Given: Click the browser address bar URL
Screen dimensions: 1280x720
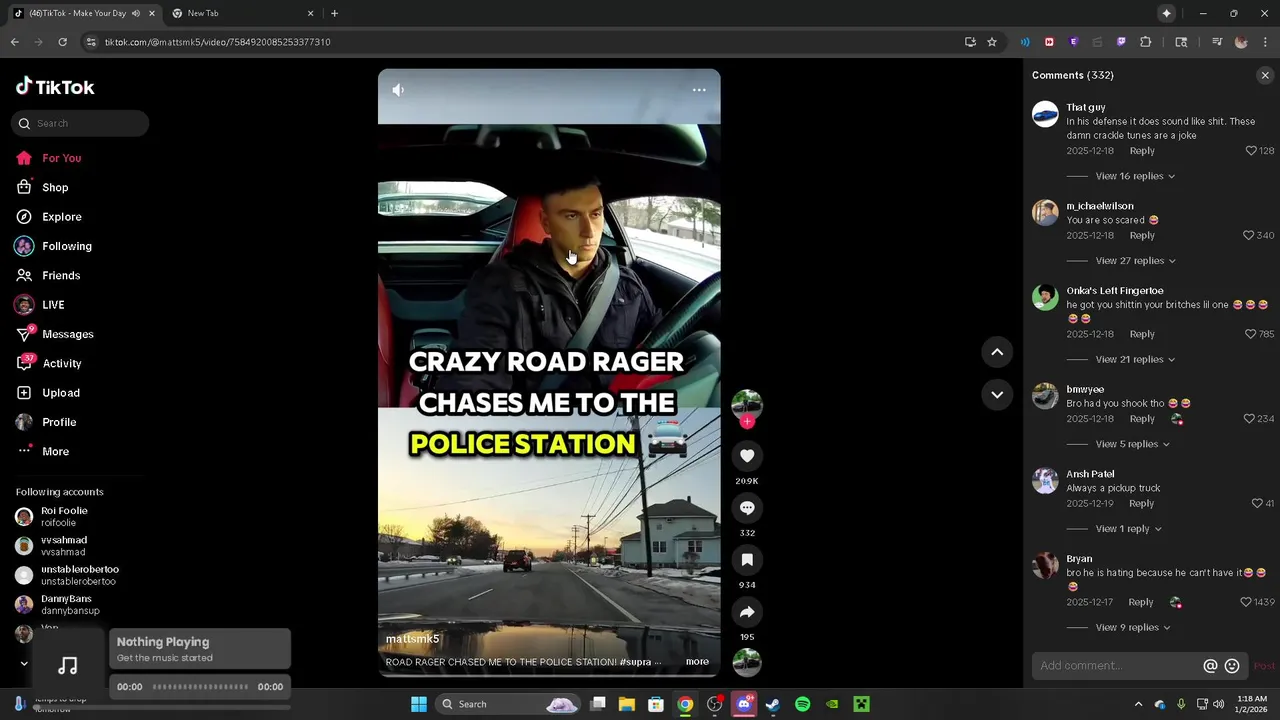Looking at the screenshot, I should 217,42.
